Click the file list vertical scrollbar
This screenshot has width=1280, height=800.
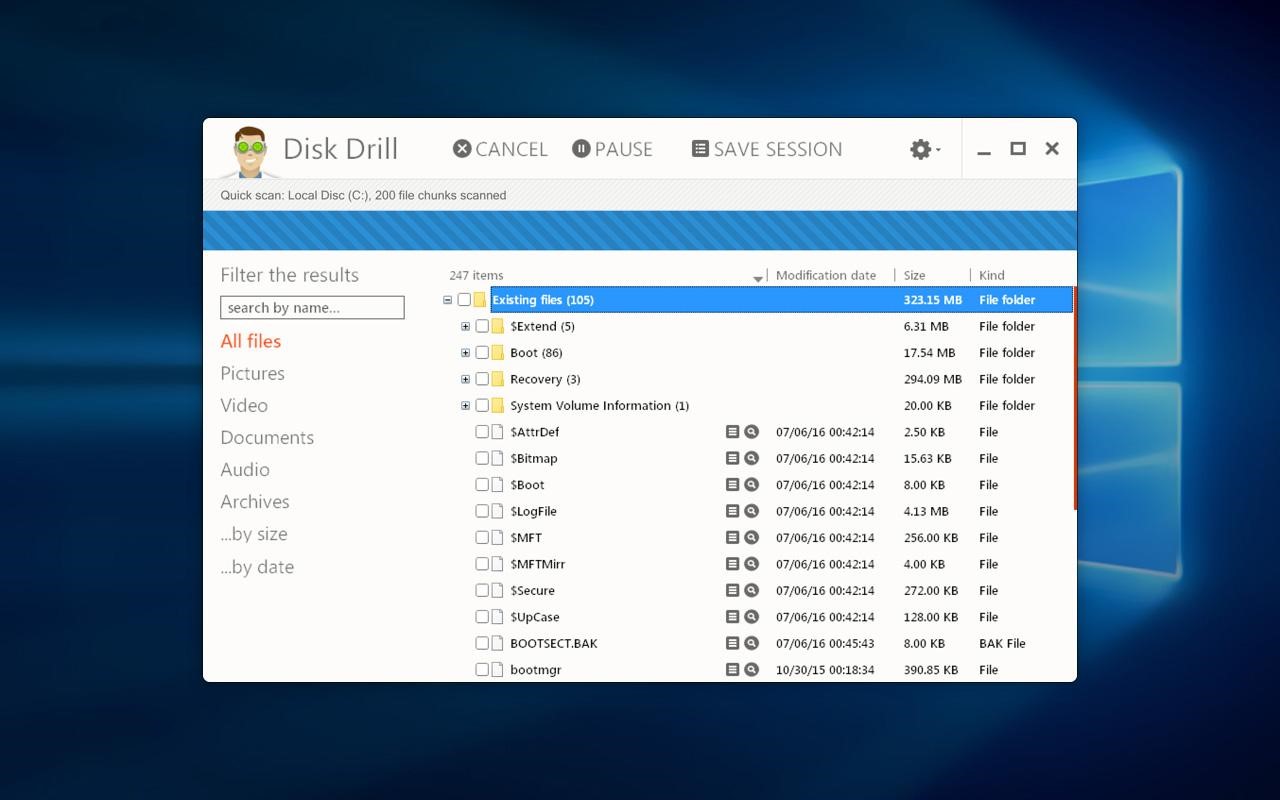tap(1075, 400)
